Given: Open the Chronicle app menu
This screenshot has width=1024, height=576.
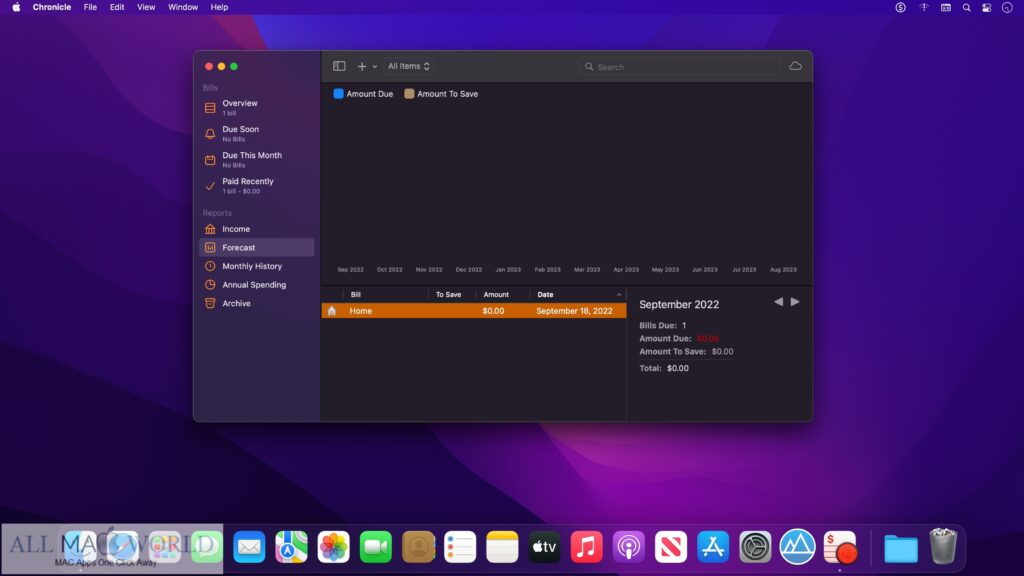Looking at the screenshot, I should tap(52, 7).
